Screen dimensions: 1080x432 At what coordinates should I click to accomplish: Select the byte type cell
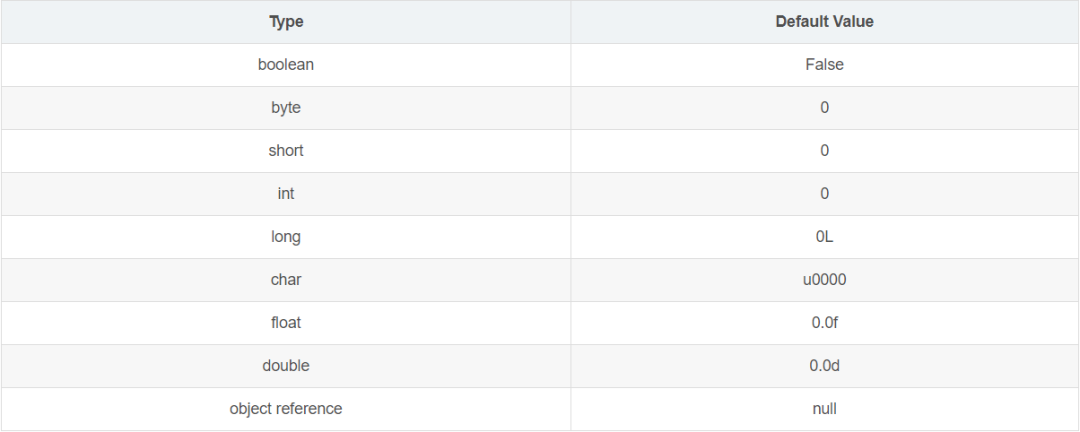(x=286, y=107)
